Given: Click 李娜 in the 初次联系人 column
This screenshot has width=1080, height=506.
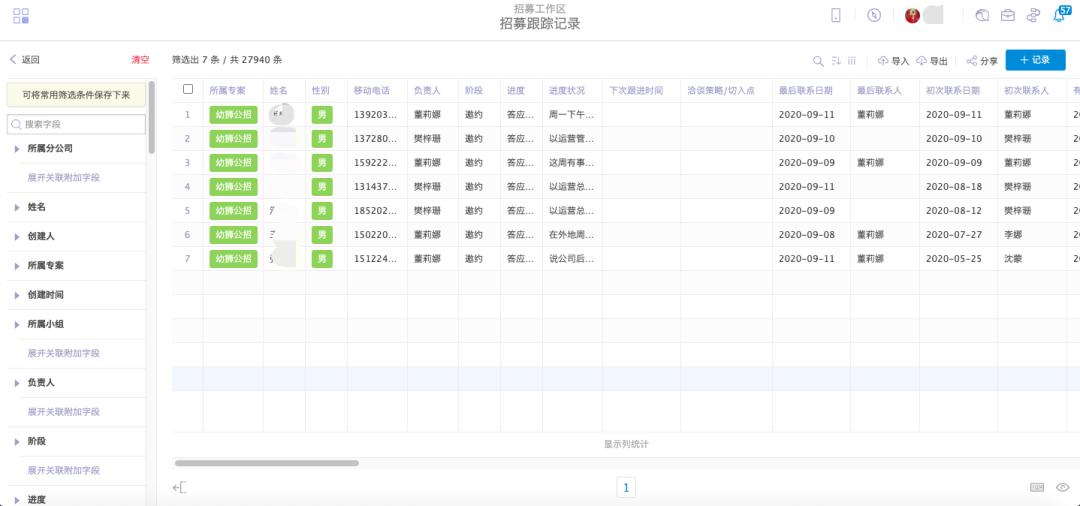Looking at the screenshot, I should pos(1013,235).
